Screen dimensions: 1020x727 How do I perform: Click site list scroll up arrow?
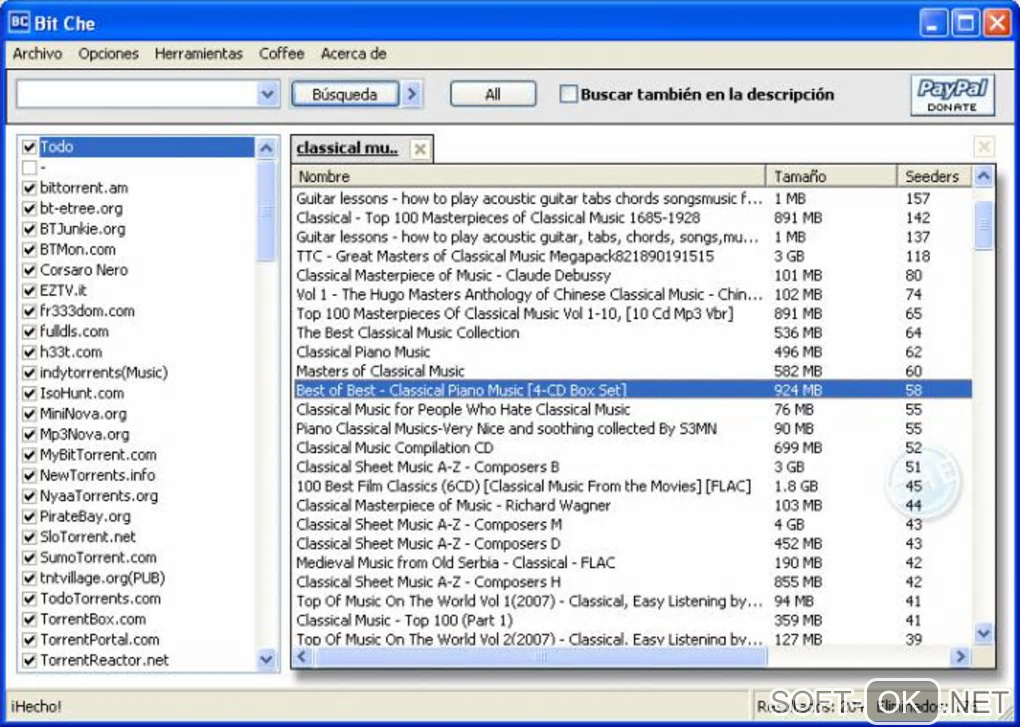(266, 148)
